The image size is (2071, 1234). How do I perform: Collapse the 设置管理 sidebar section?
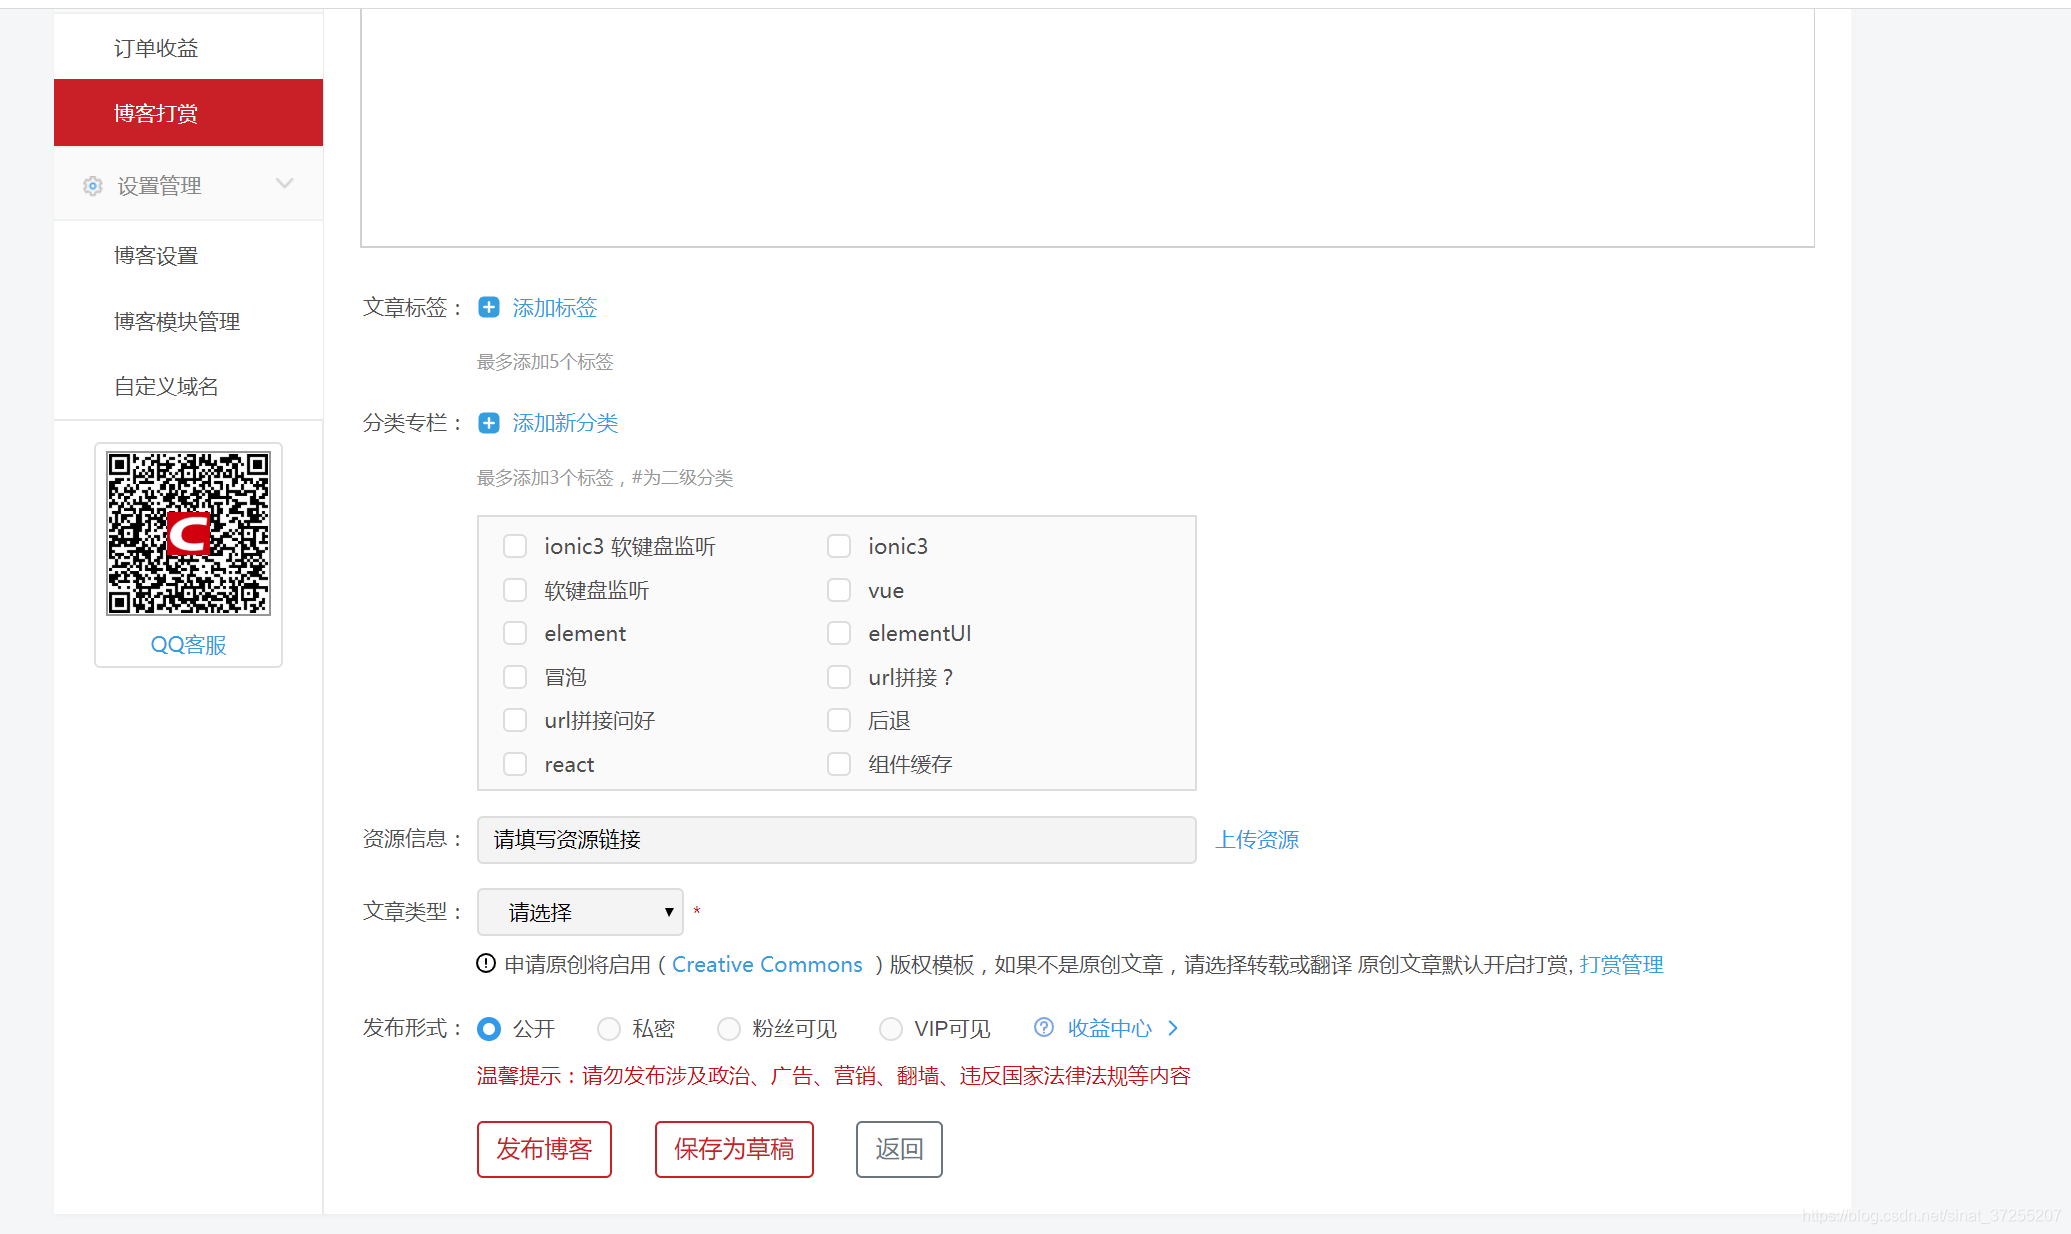point(284,184)
